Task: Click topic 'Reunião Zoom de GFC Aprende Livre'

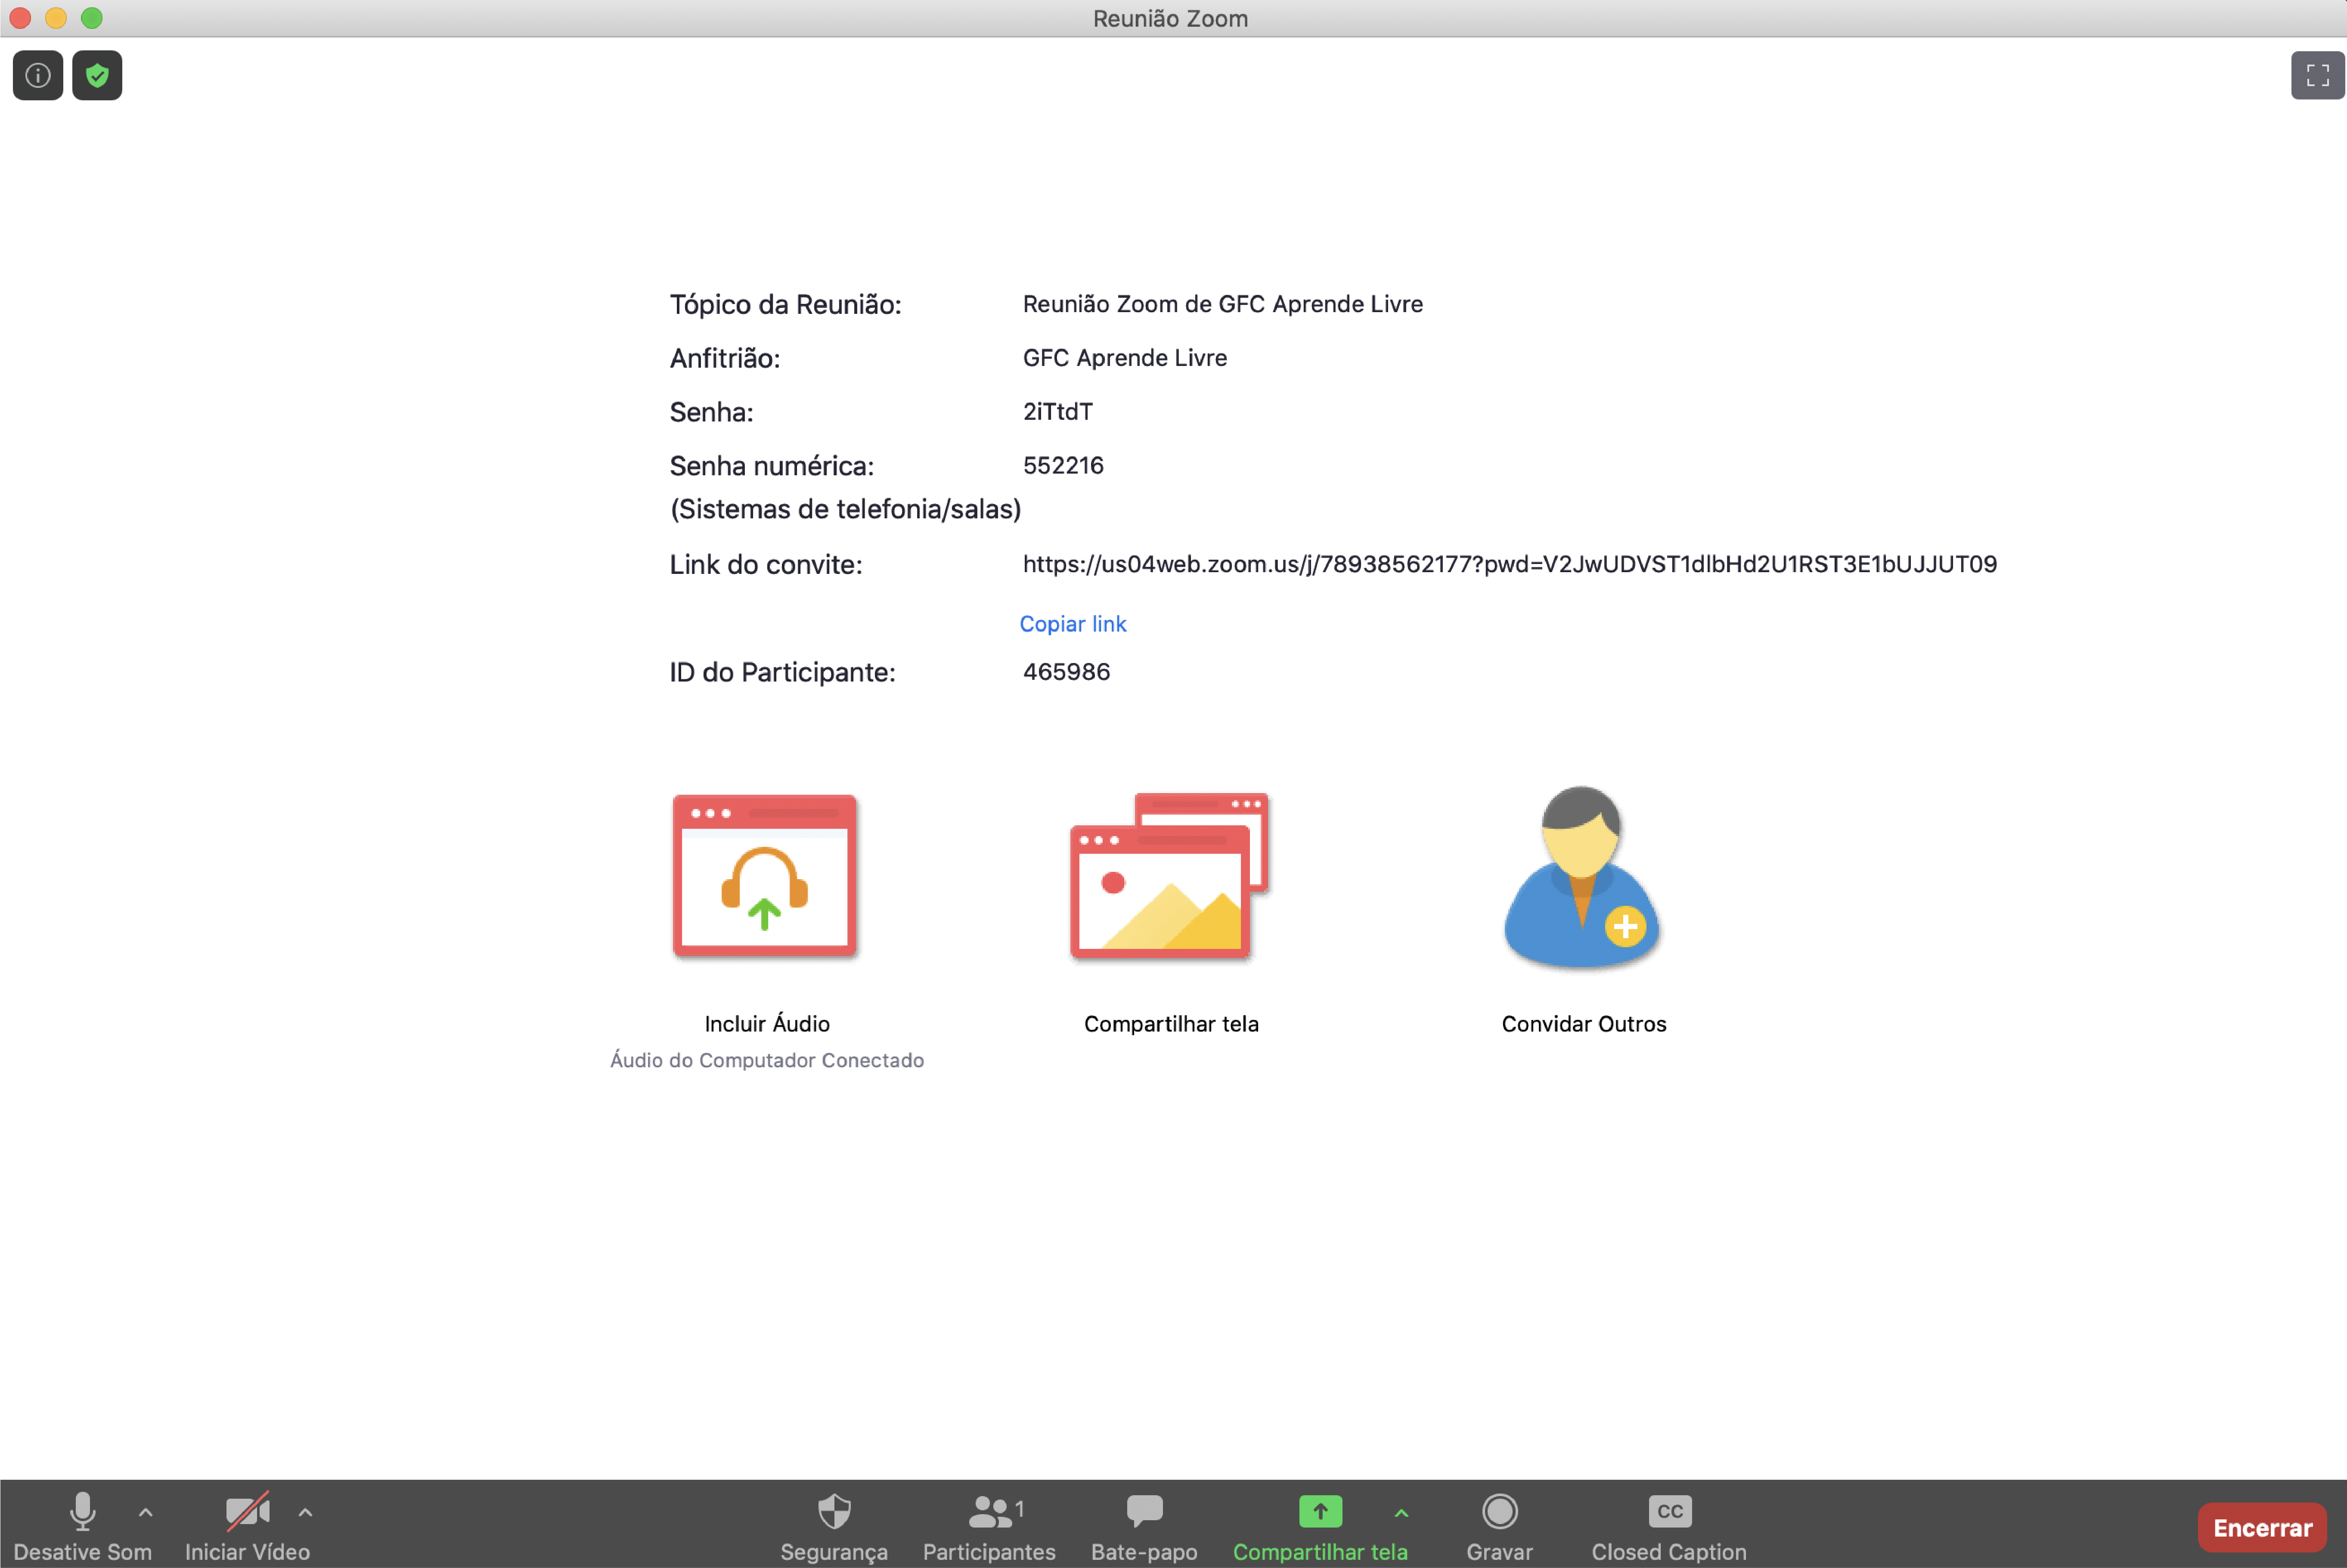Action: [x=1222, y=304]
